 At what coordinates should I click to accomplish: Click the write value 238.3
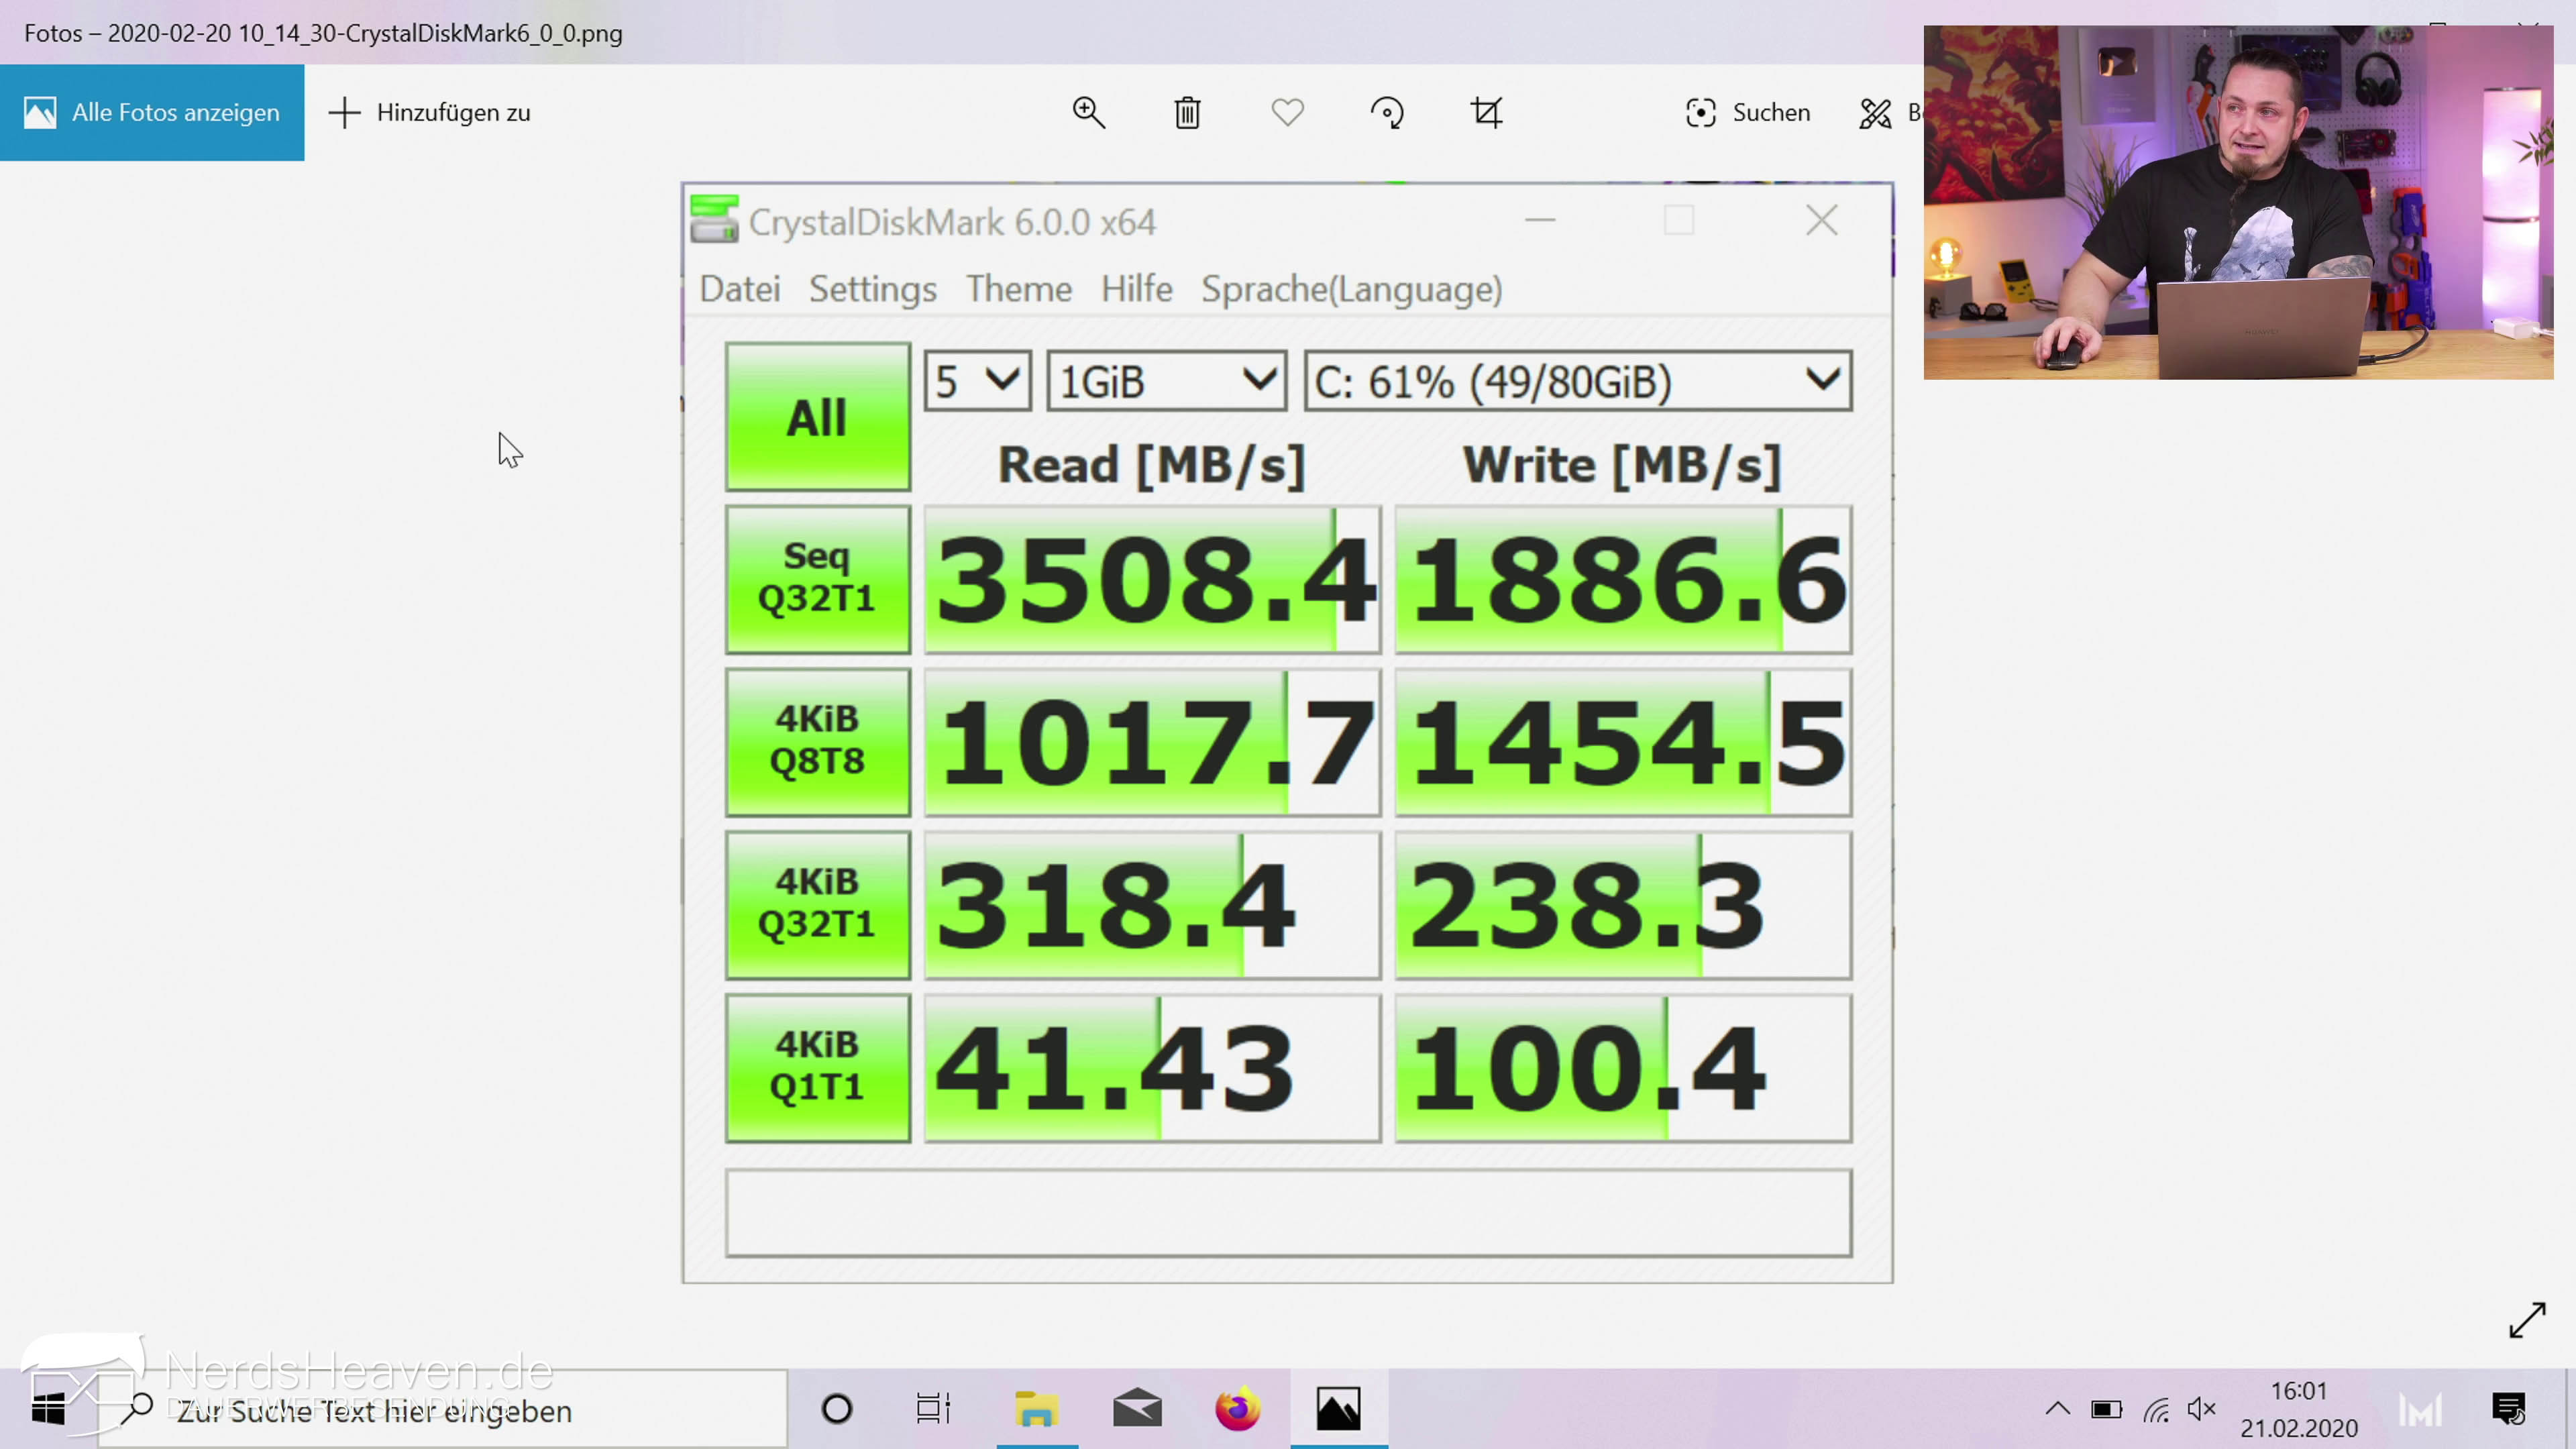1623,905
